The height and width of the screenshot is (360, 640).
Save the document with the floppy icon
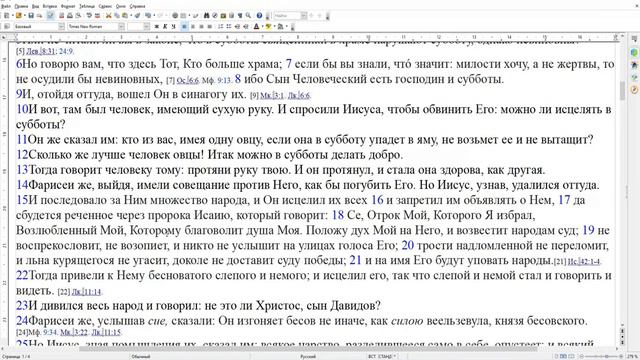[31, 16]
